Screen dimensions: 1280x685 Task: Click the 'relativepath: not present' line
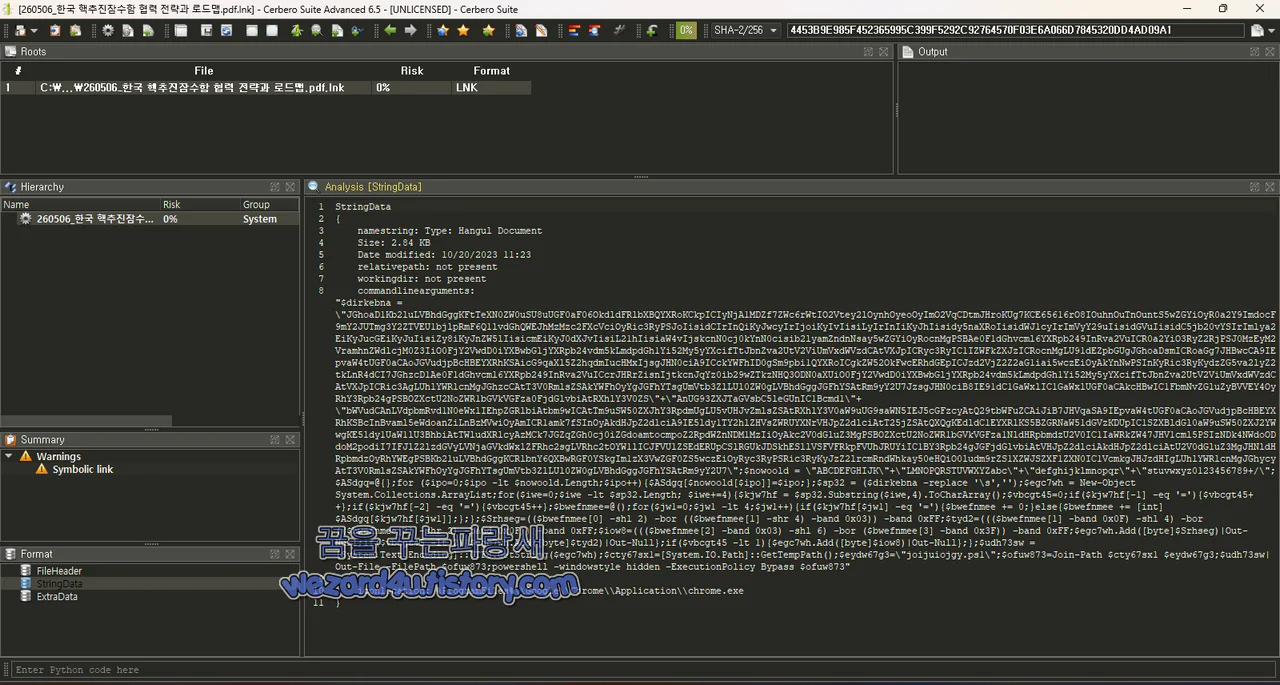tap(427, 267)
